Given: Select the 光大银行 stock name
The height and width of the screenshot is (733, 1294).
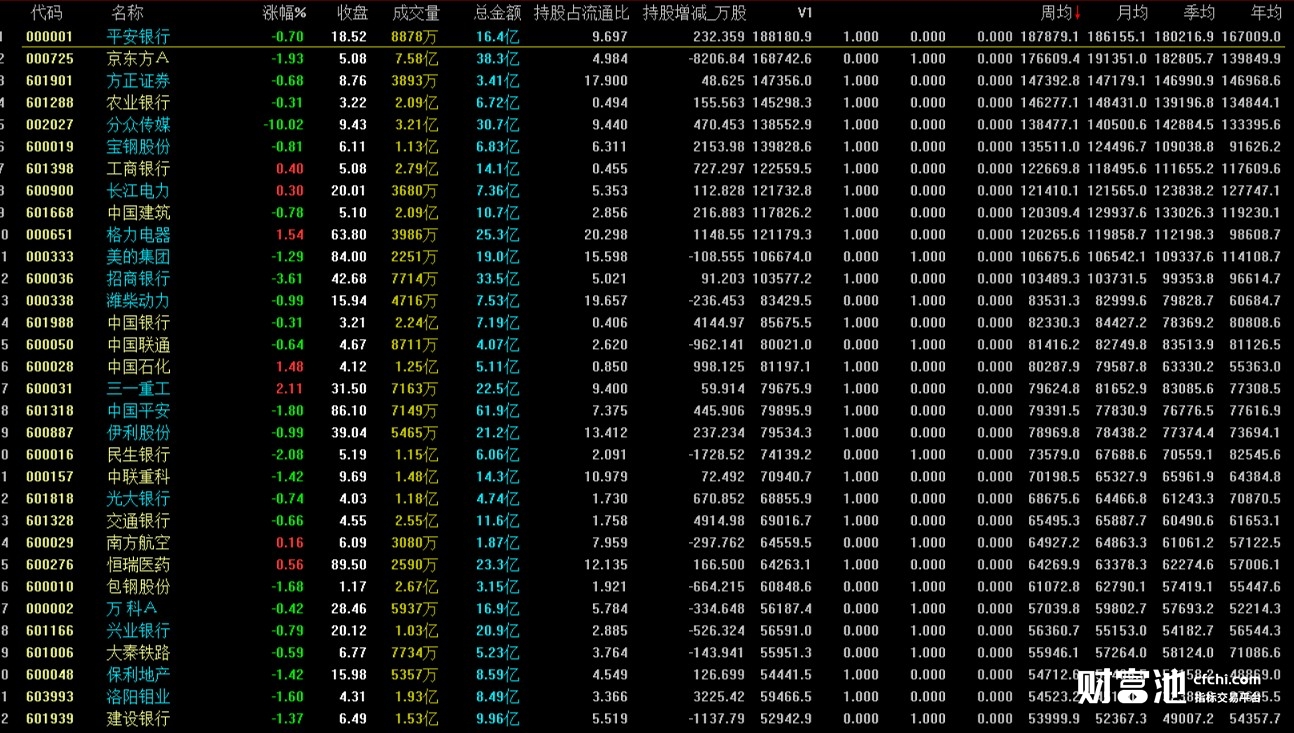Looking at the screenshot, I should [138, 499].
